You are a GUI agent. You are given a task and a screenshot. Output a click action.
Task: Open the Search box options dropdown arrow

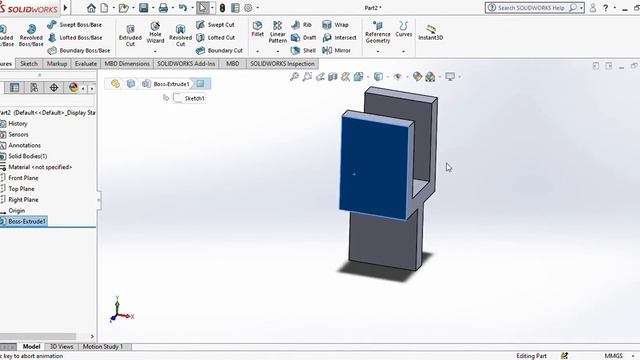click(581, 8)
